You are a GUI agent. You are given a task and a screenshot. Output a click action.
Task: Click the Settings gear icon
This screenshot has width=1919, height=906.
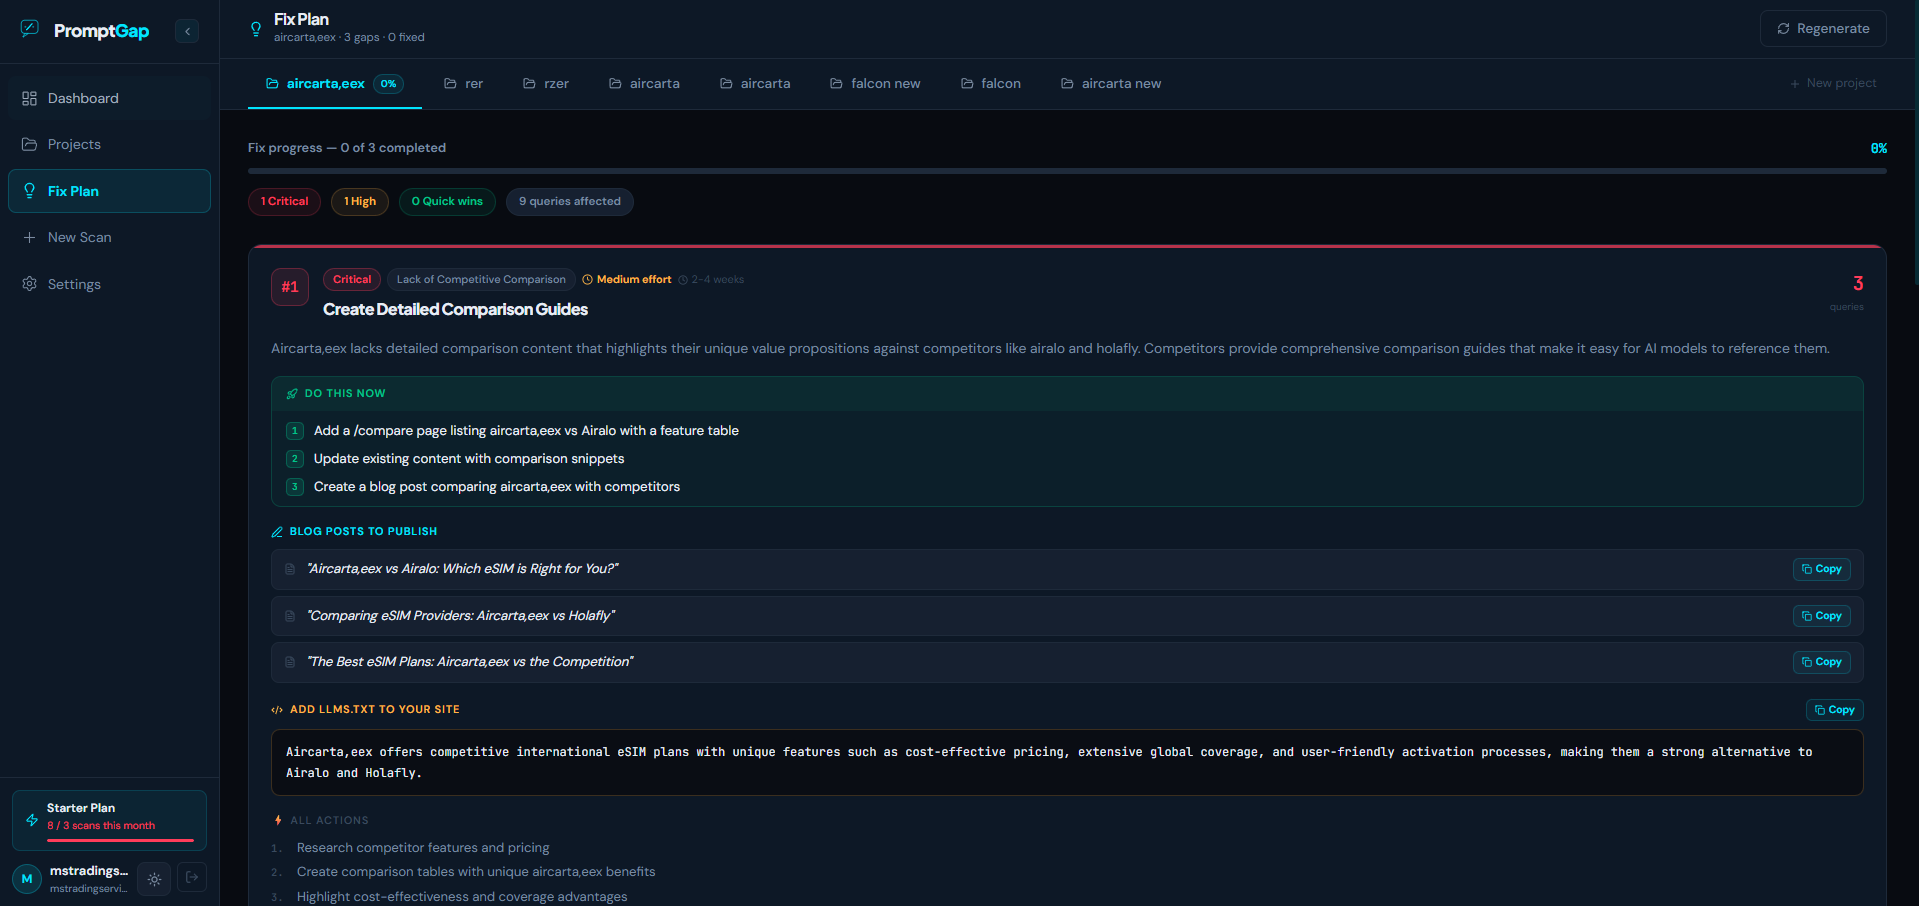[29, 284]
